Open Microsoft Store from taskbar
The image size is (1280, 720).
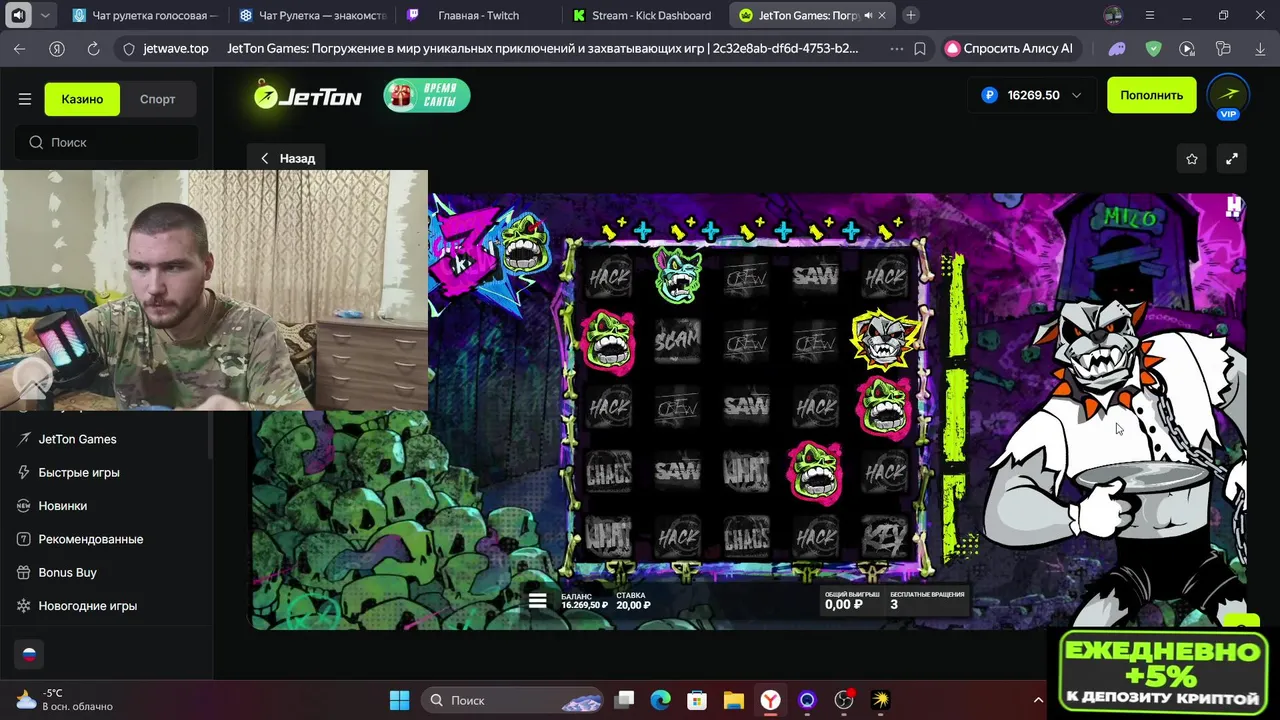pyautogui.click(x=697, y=700)
